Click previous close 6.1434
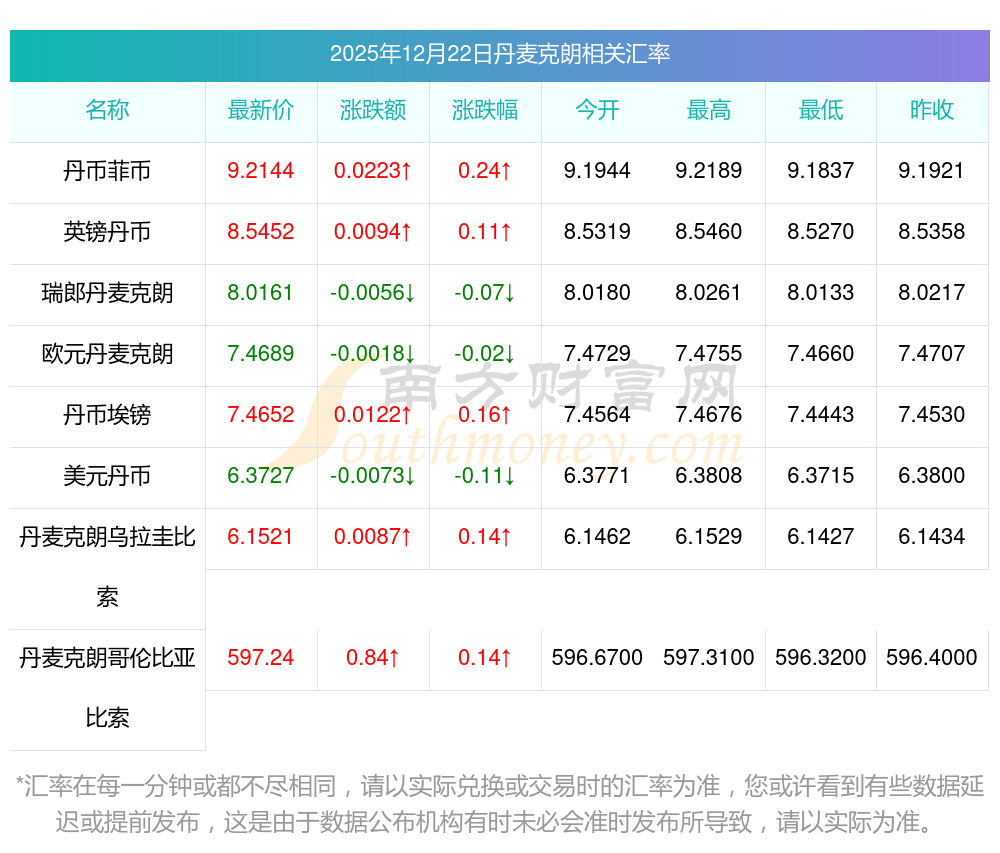This screenshot has width=1000, height=853. tap(932, 537)
